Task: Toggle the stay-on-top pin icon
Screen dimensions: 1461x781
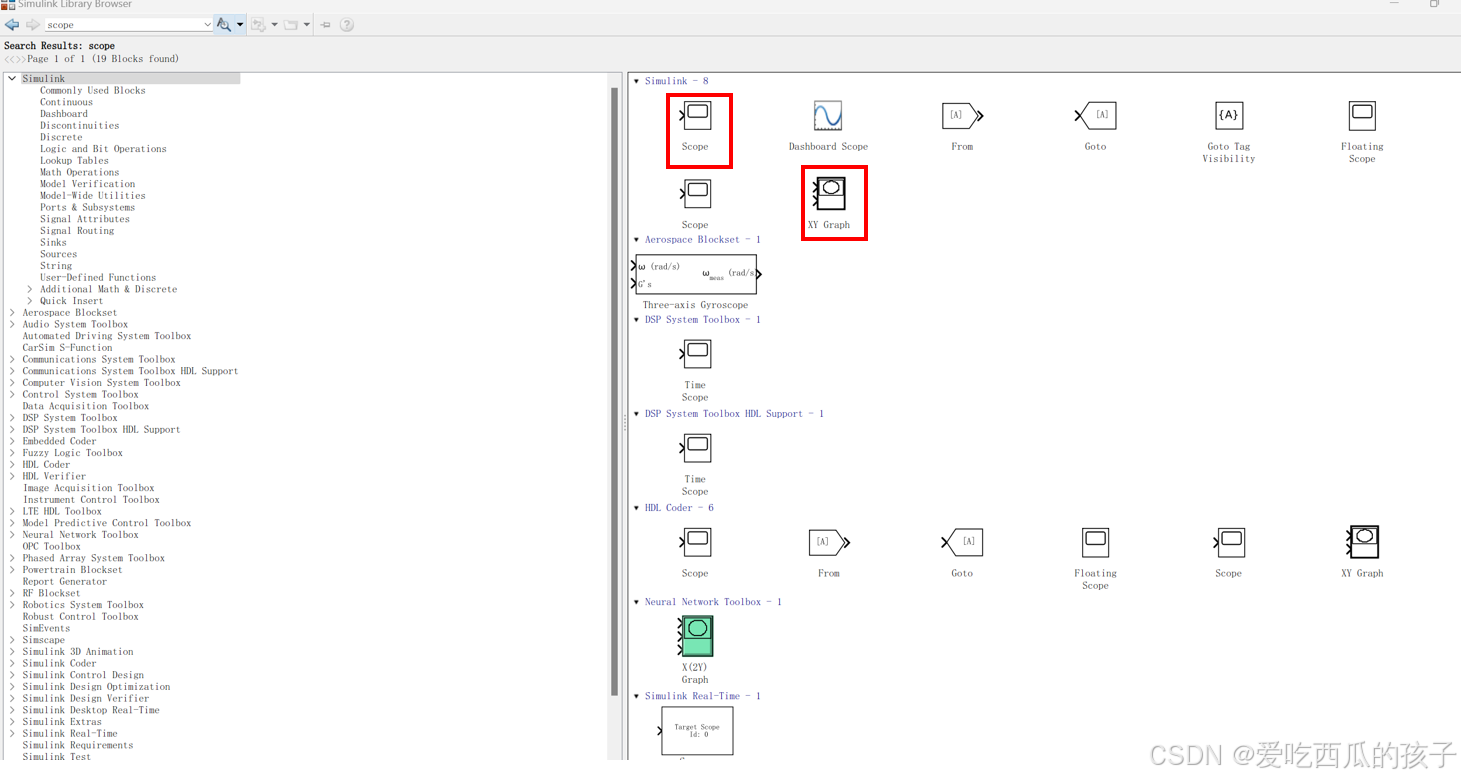Action: pyautogui.click(x=325, y=24)
